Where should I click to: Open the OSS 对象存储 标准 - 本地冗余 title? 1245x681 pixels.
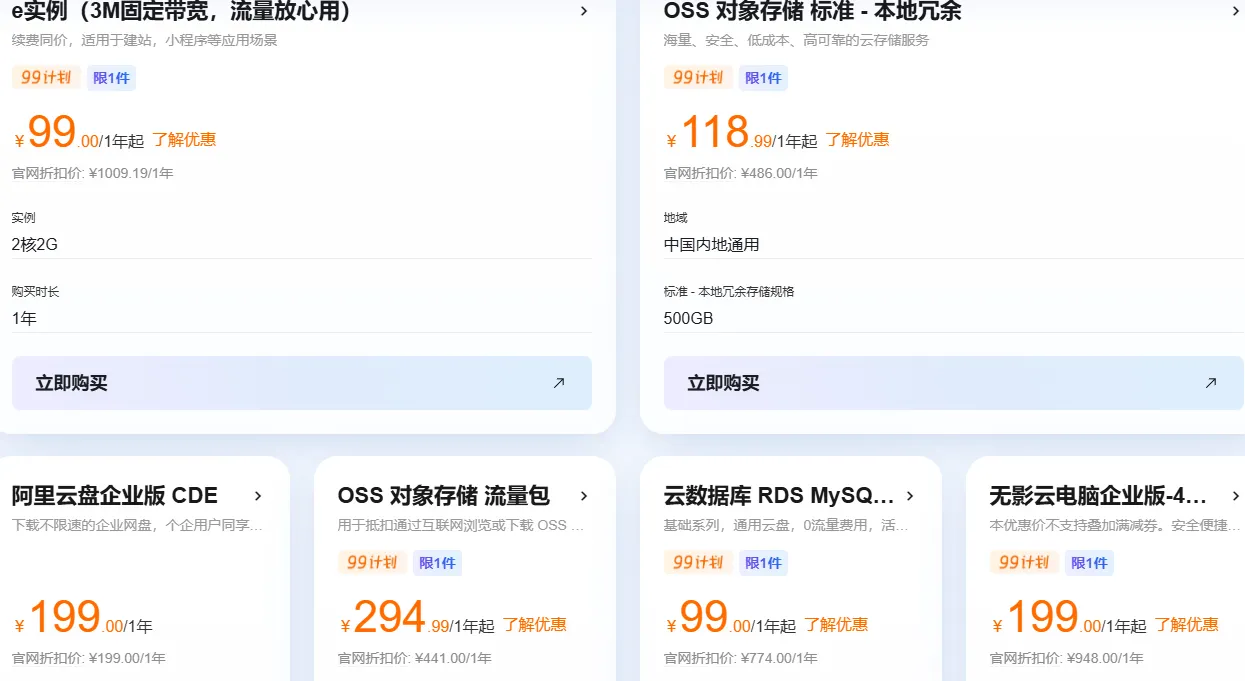coord(813,12)
